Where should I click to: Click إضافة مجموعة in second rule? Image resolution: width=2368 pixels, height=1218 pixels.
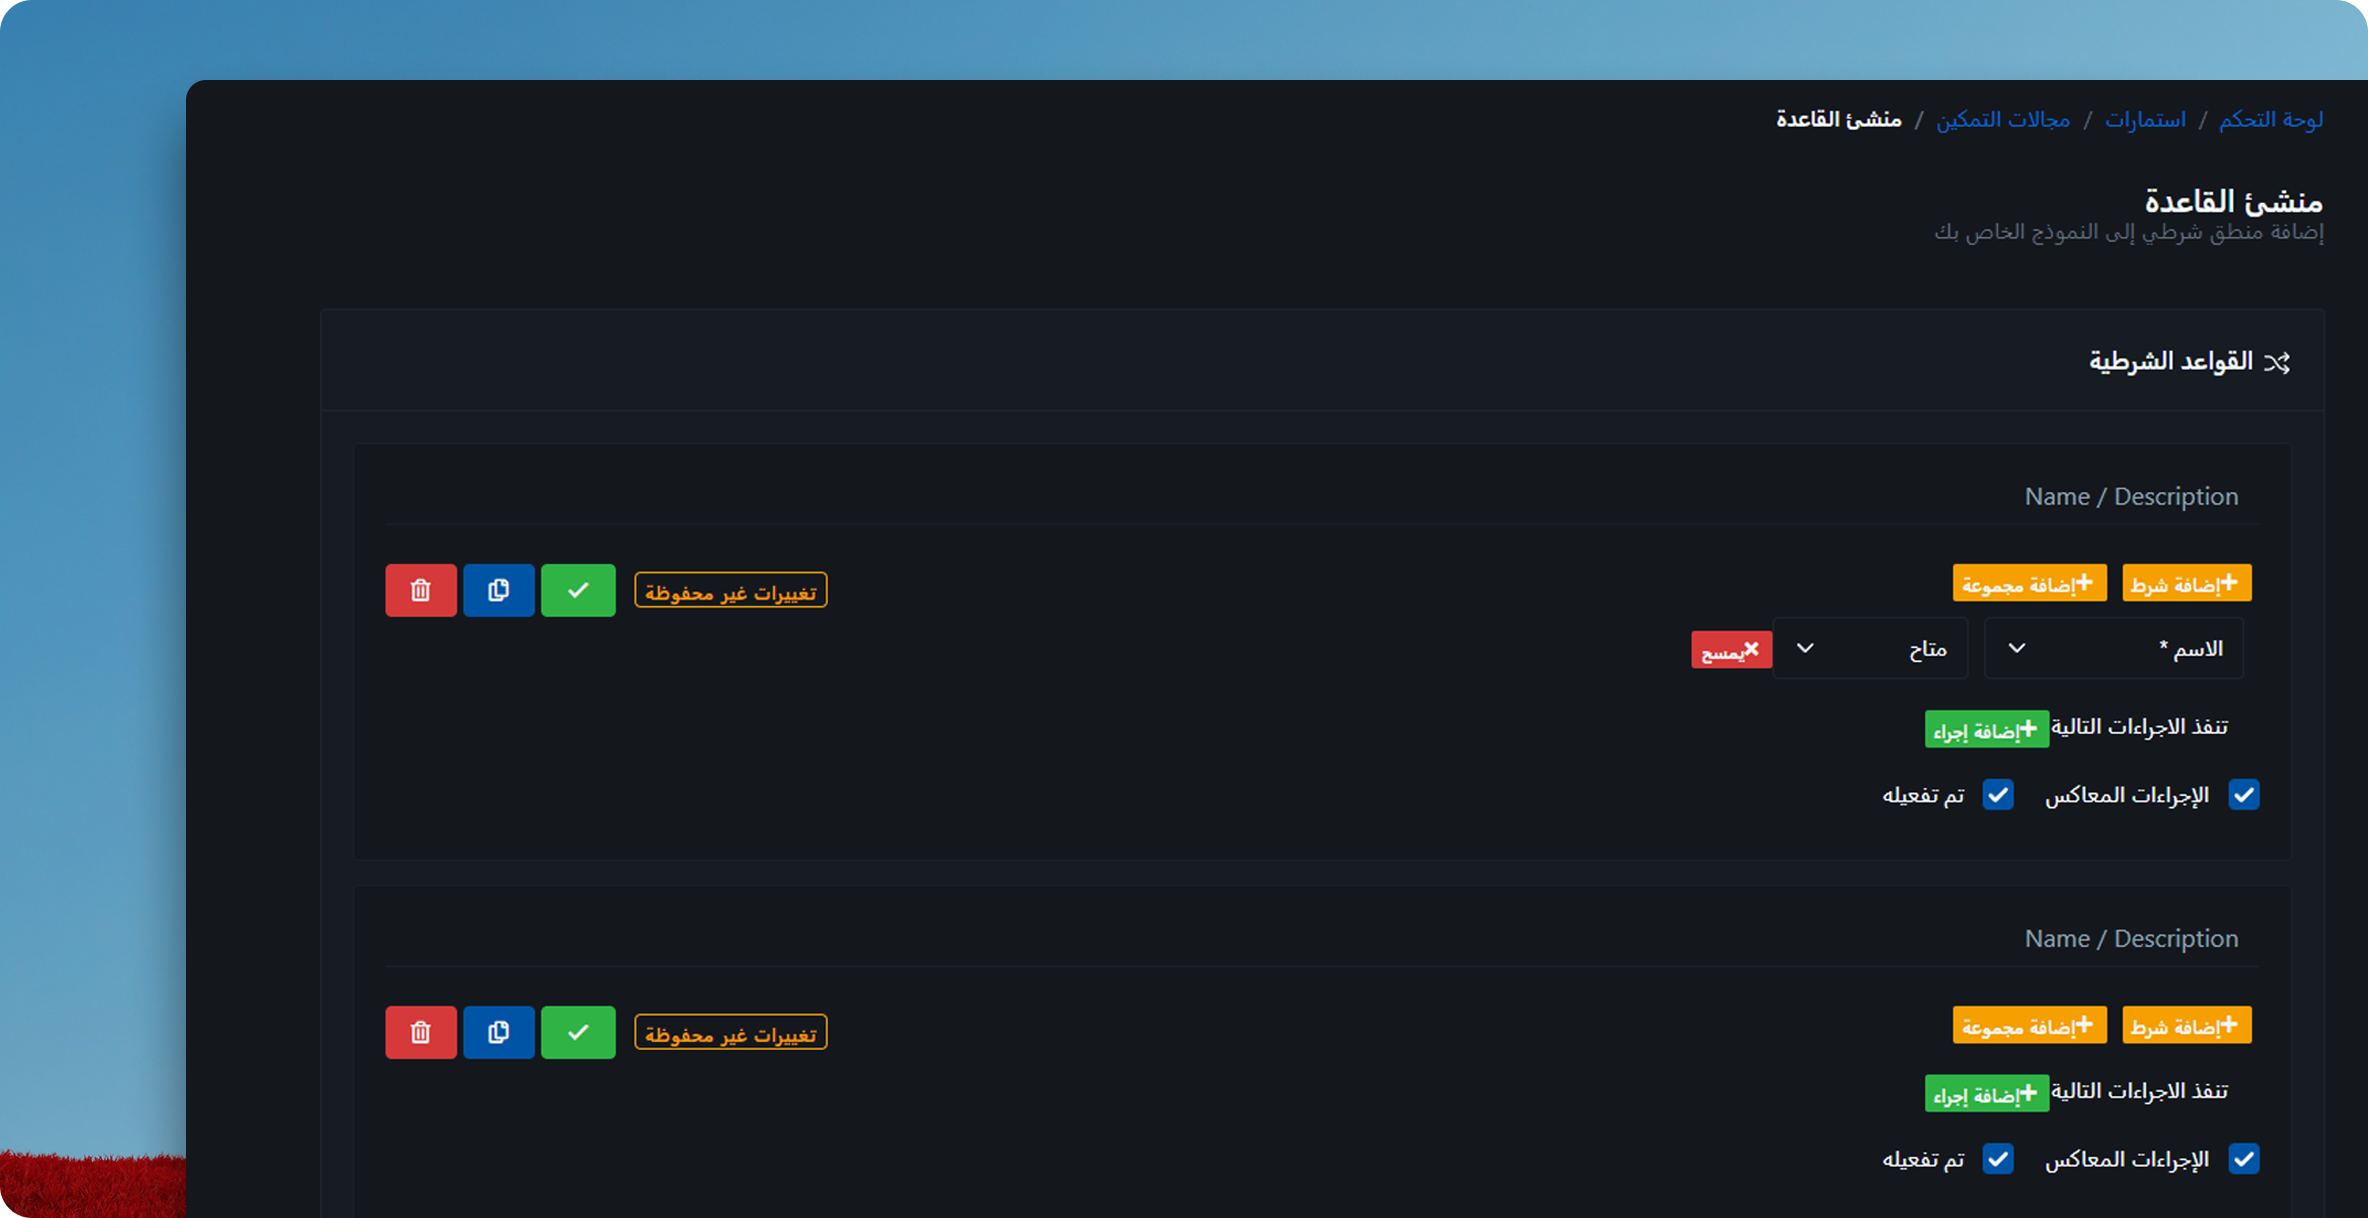click(2029, 1026)
